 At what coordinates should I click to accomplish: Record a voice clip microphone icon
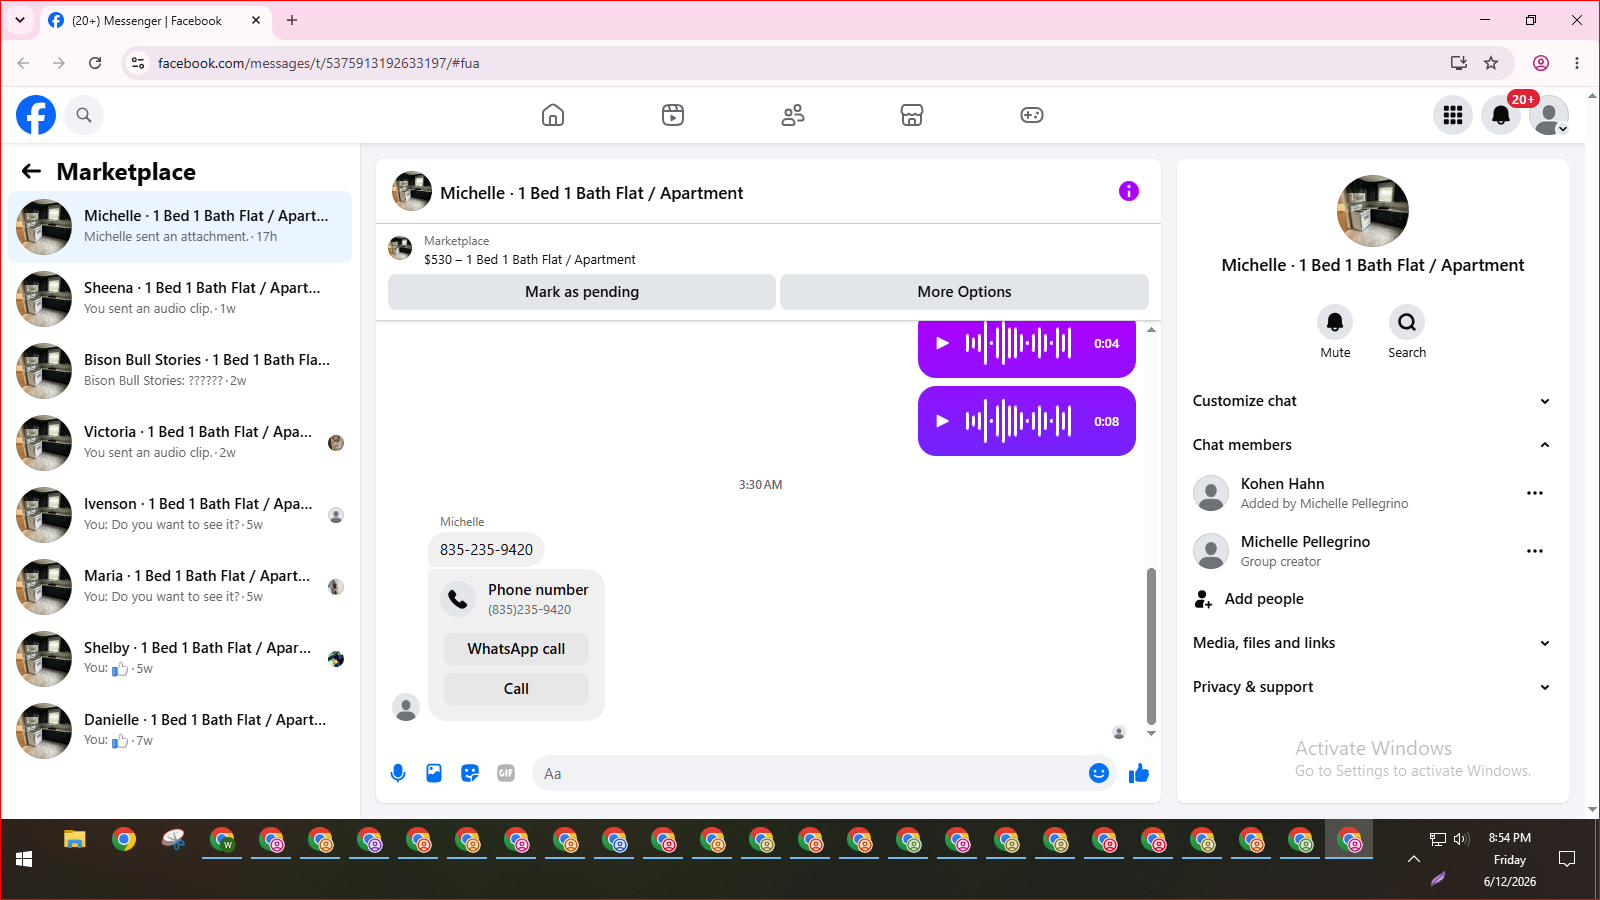[x=398, y=773]
